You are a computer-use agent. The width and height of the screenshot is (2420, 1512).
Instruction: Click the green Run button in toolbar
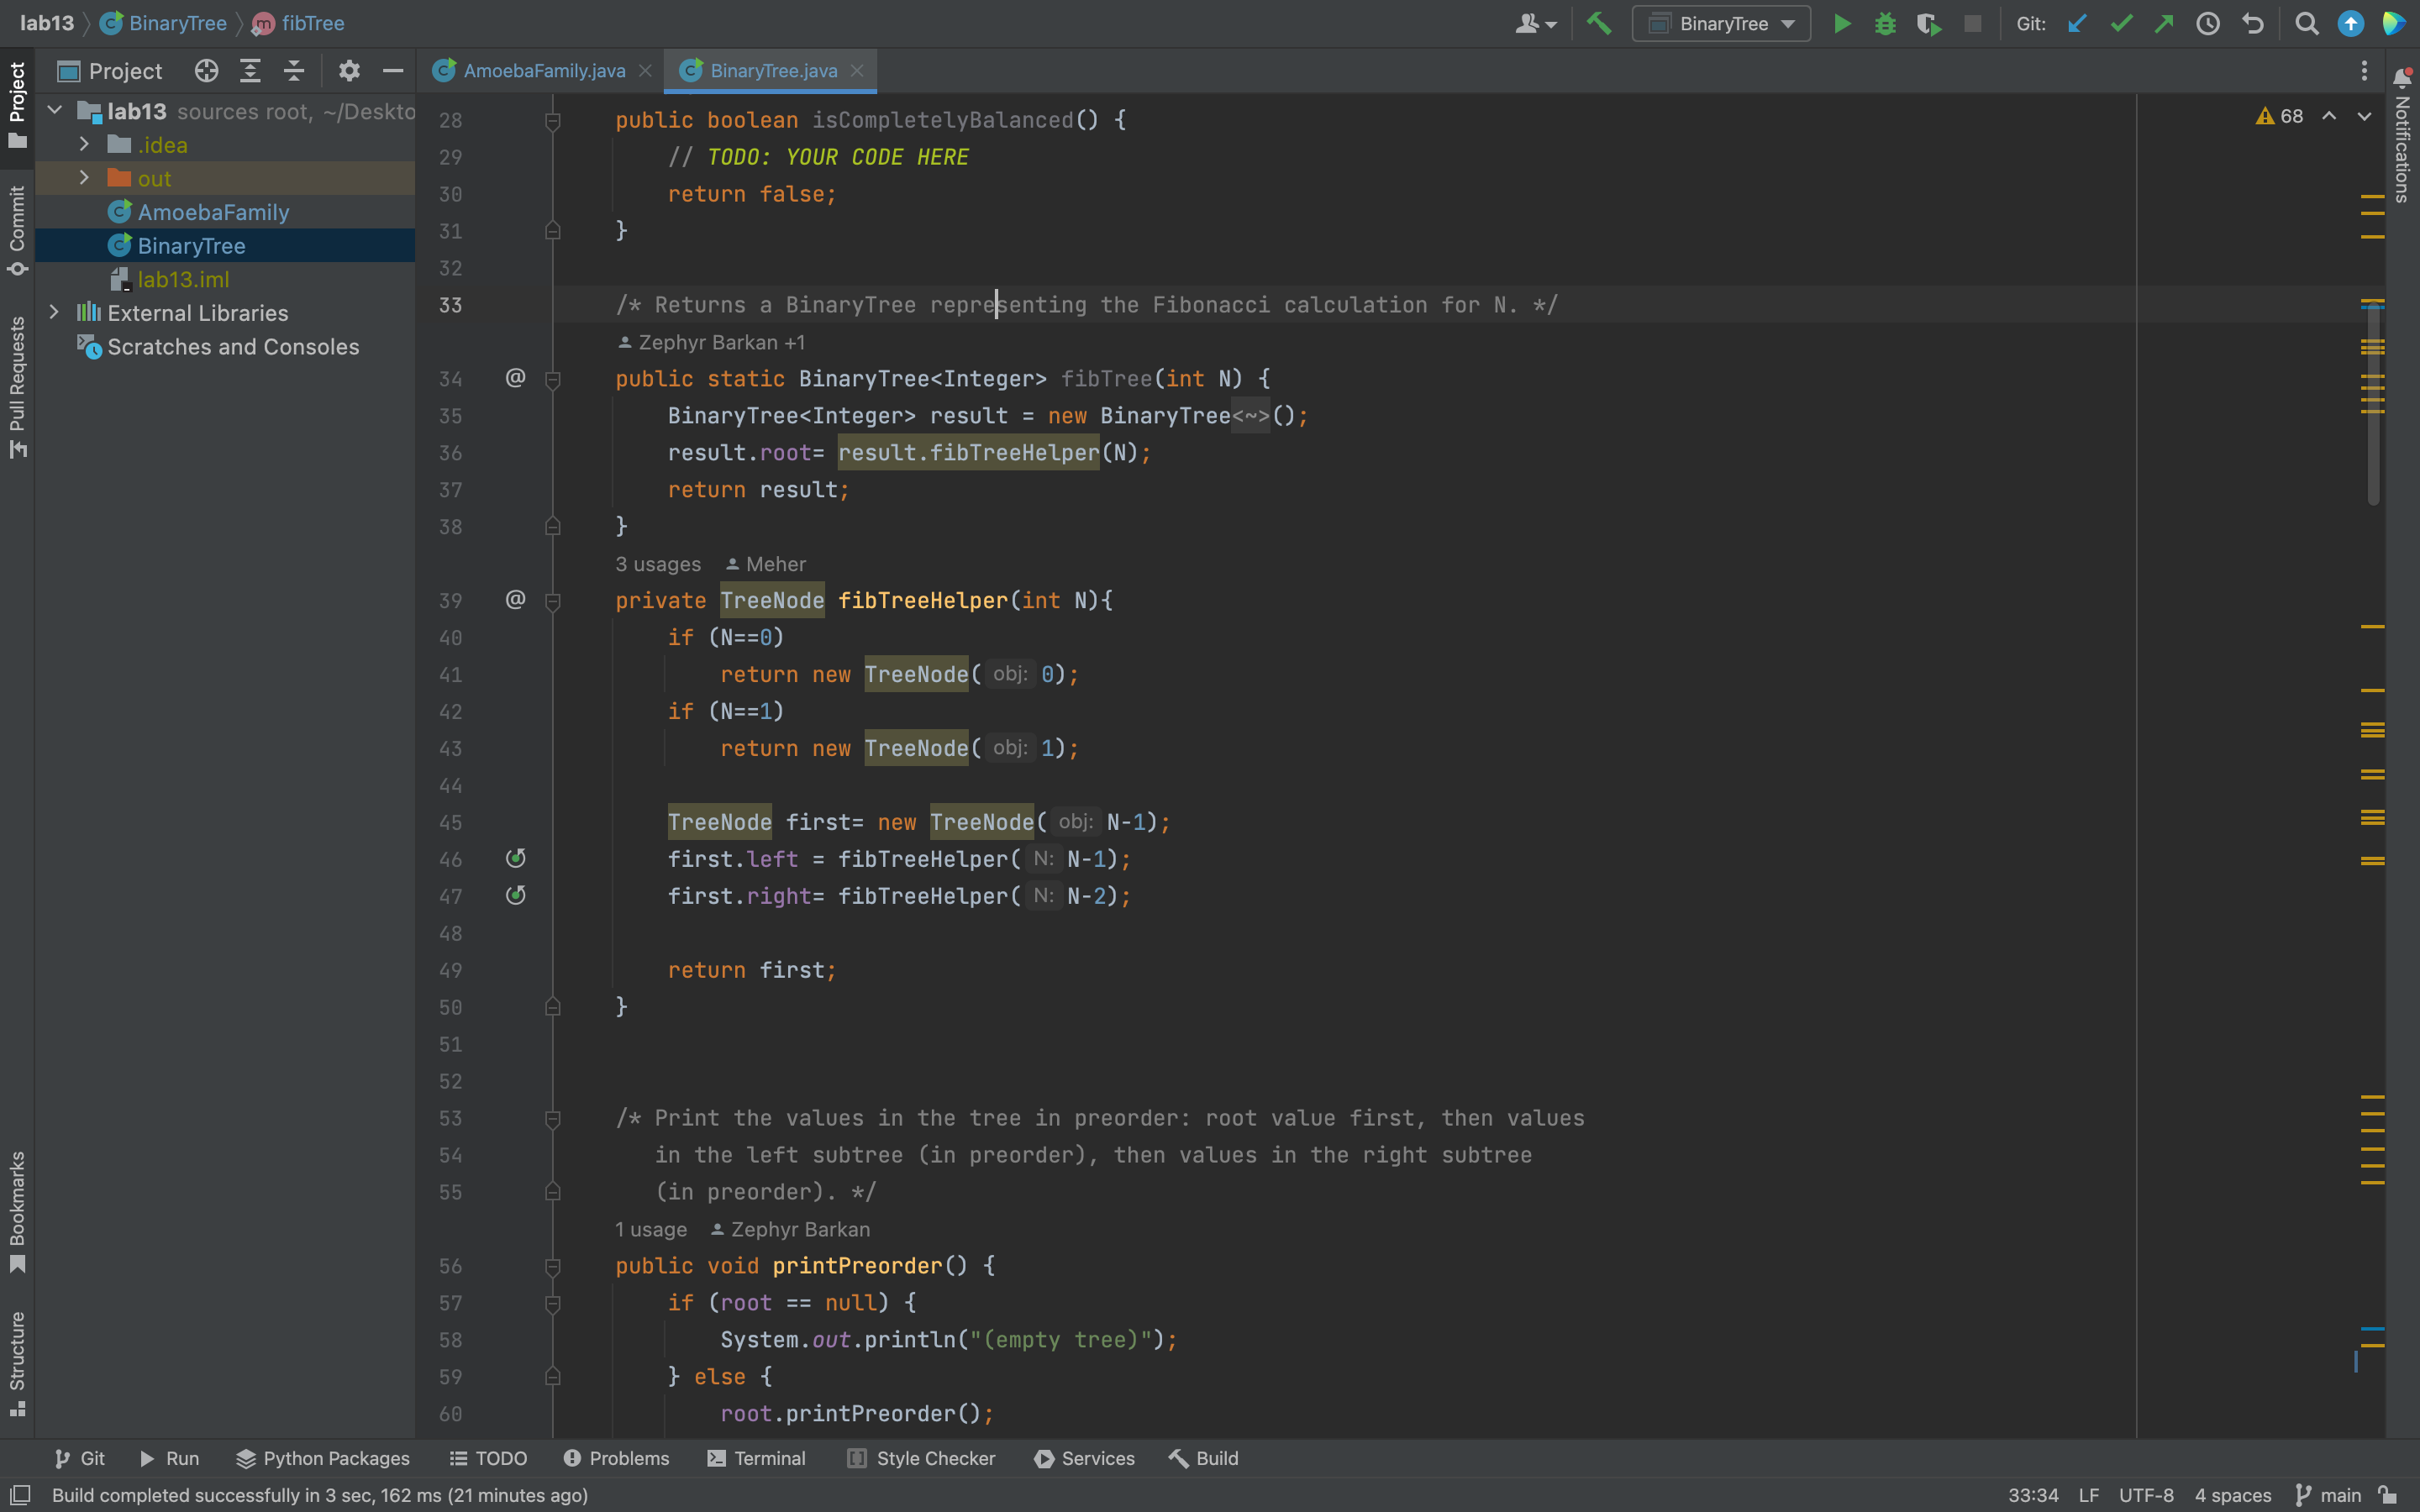click(x=1841, y=24)
